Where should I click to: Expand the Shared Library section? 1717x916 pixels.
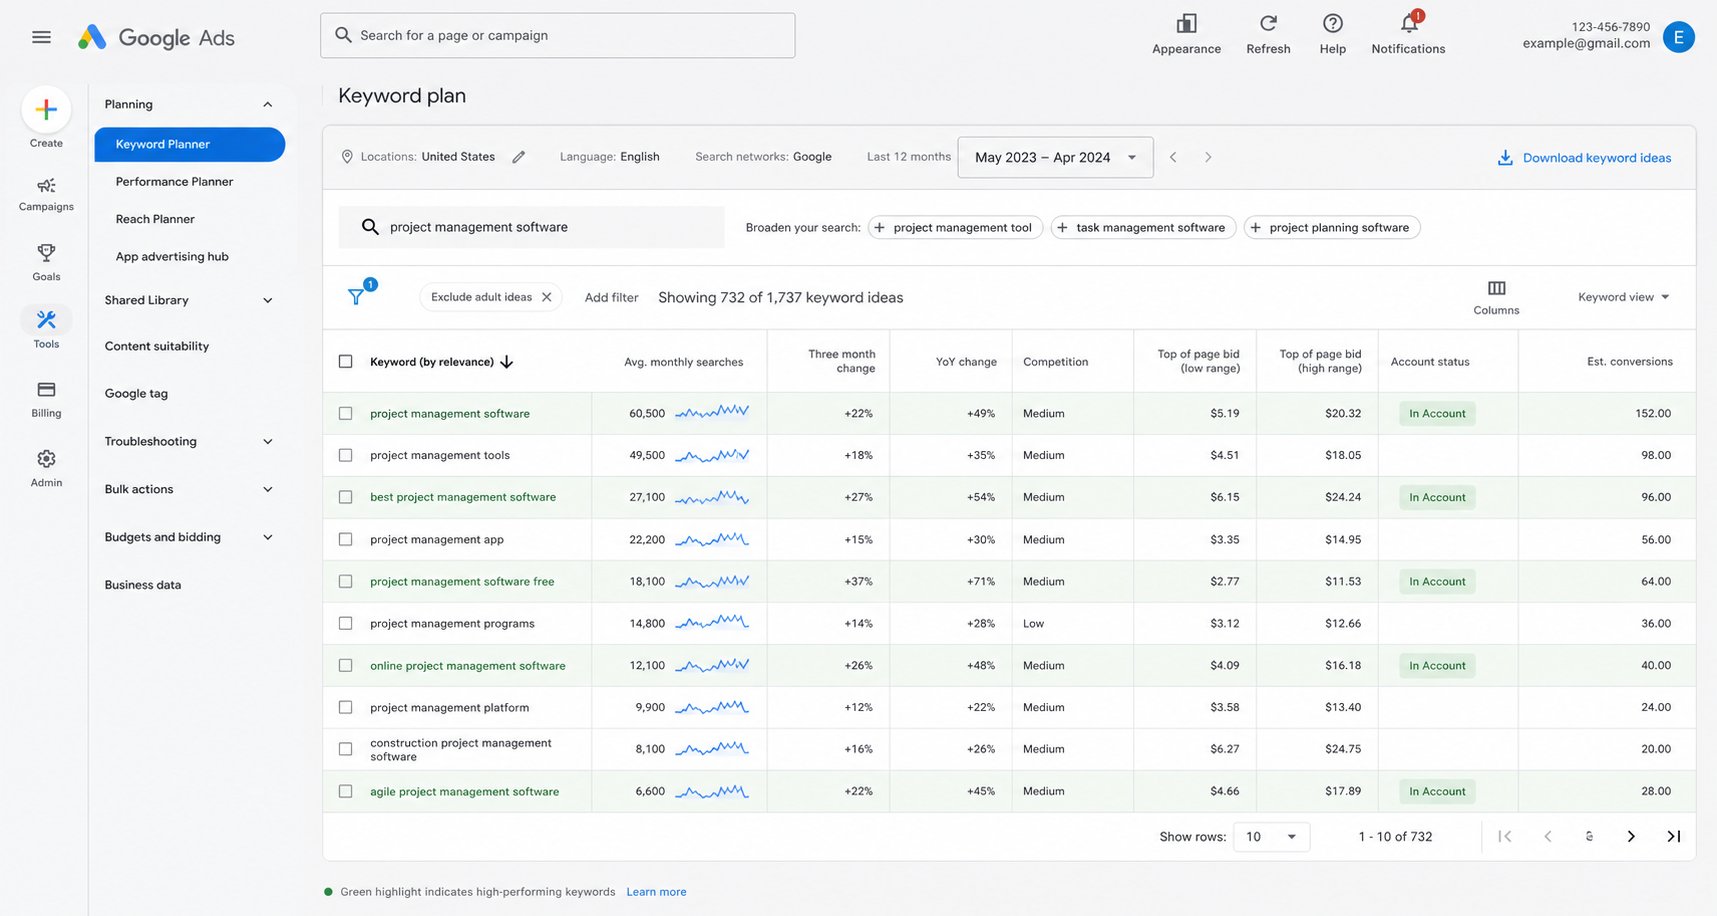point(268,300)
